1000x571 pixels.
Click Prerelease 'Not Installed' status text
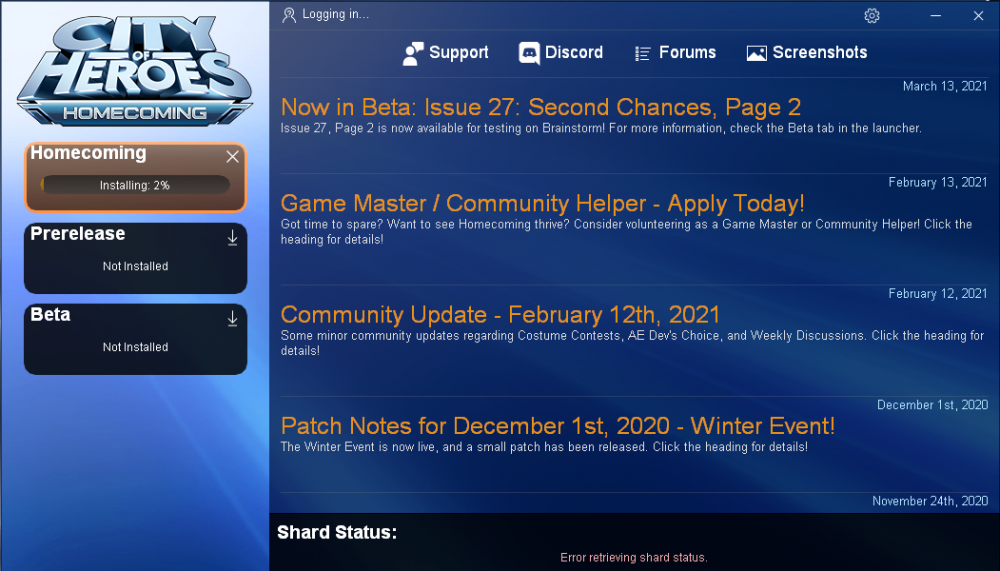(135, 266)
